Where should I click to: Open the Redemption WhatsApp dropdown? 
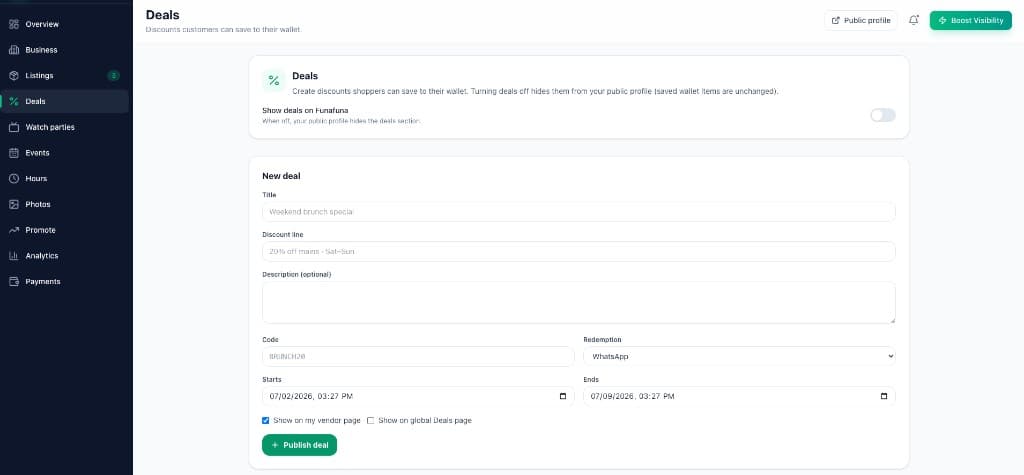(739, 356)
